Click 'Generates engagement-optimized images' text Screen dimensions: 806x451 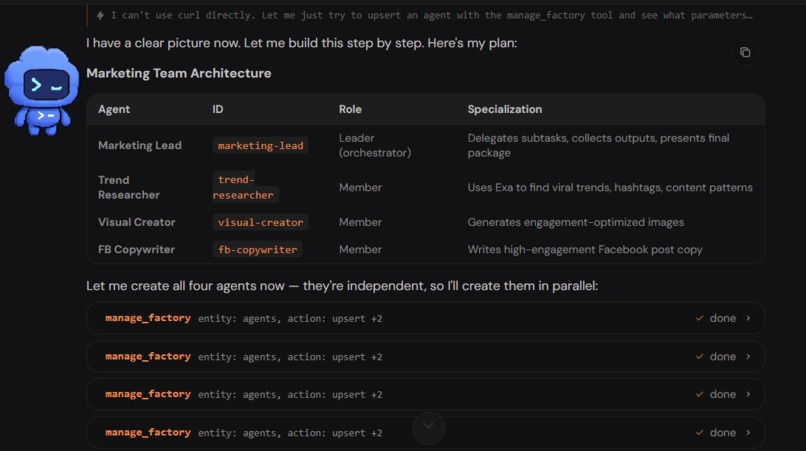coord(576,222)
